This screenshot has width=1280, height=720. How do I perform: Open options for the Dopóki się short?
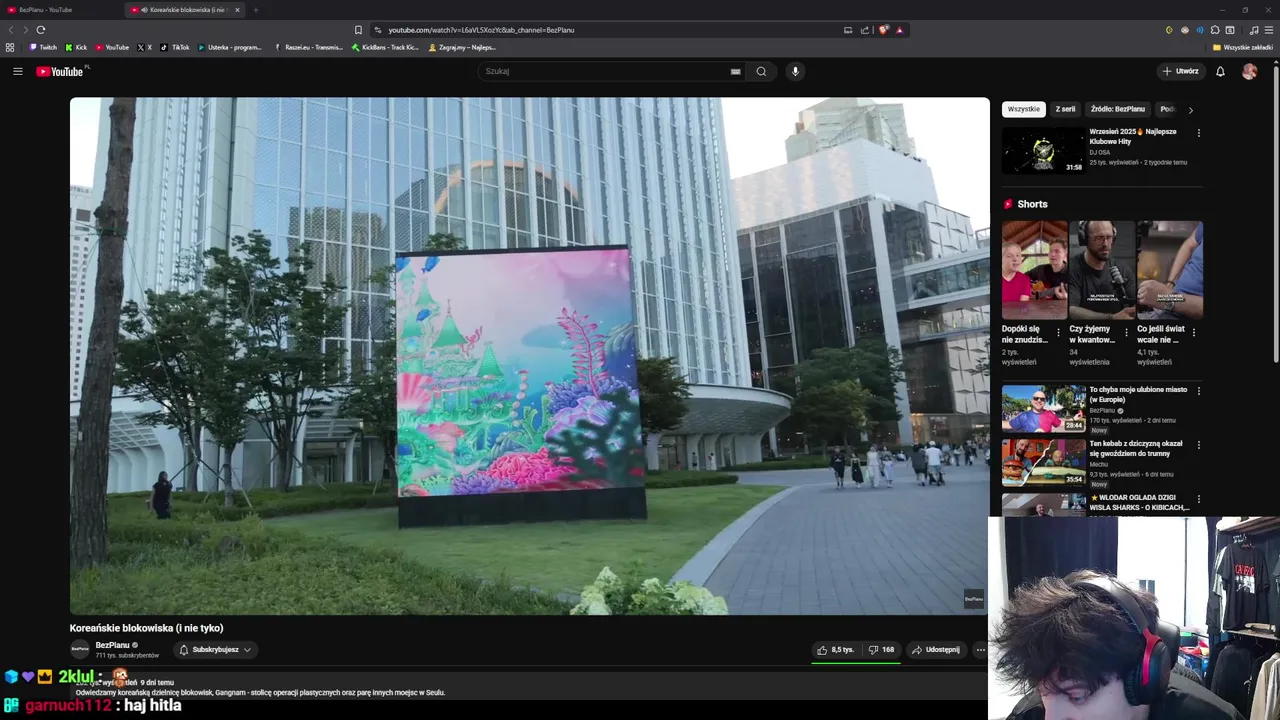(x=1058, y=332)
